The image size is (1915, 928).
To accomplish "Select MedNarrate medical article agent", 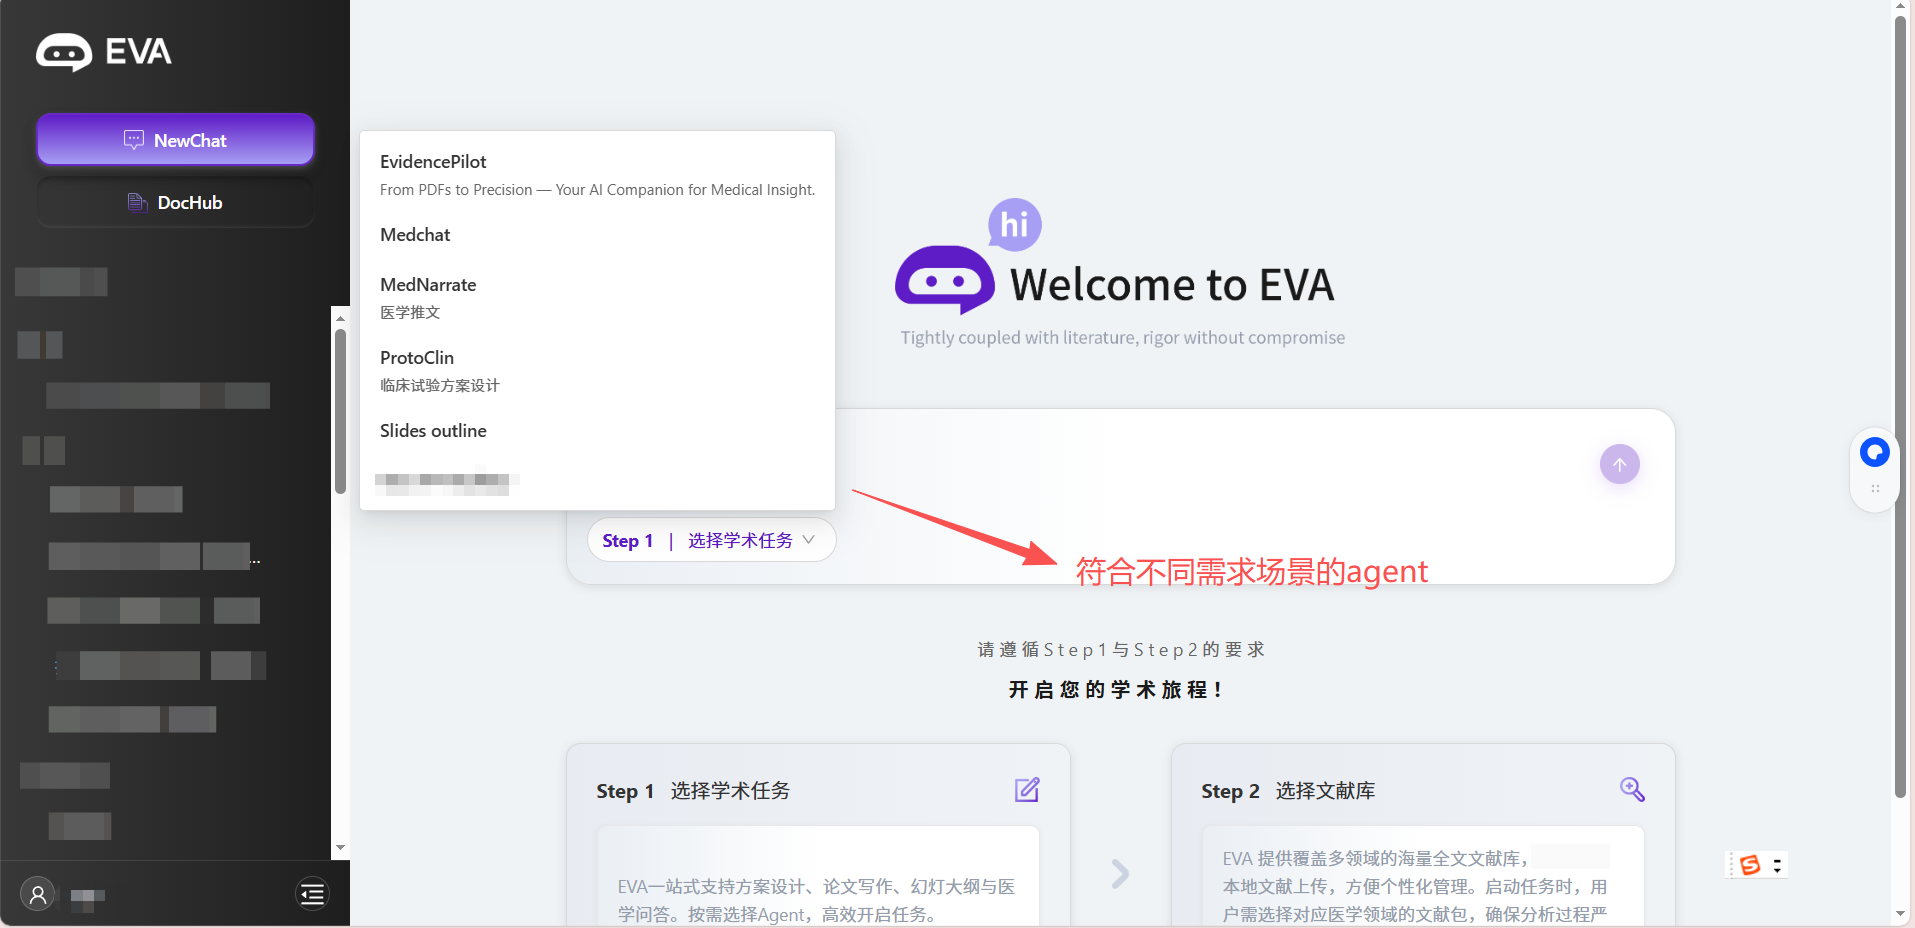I will [428, 285].
